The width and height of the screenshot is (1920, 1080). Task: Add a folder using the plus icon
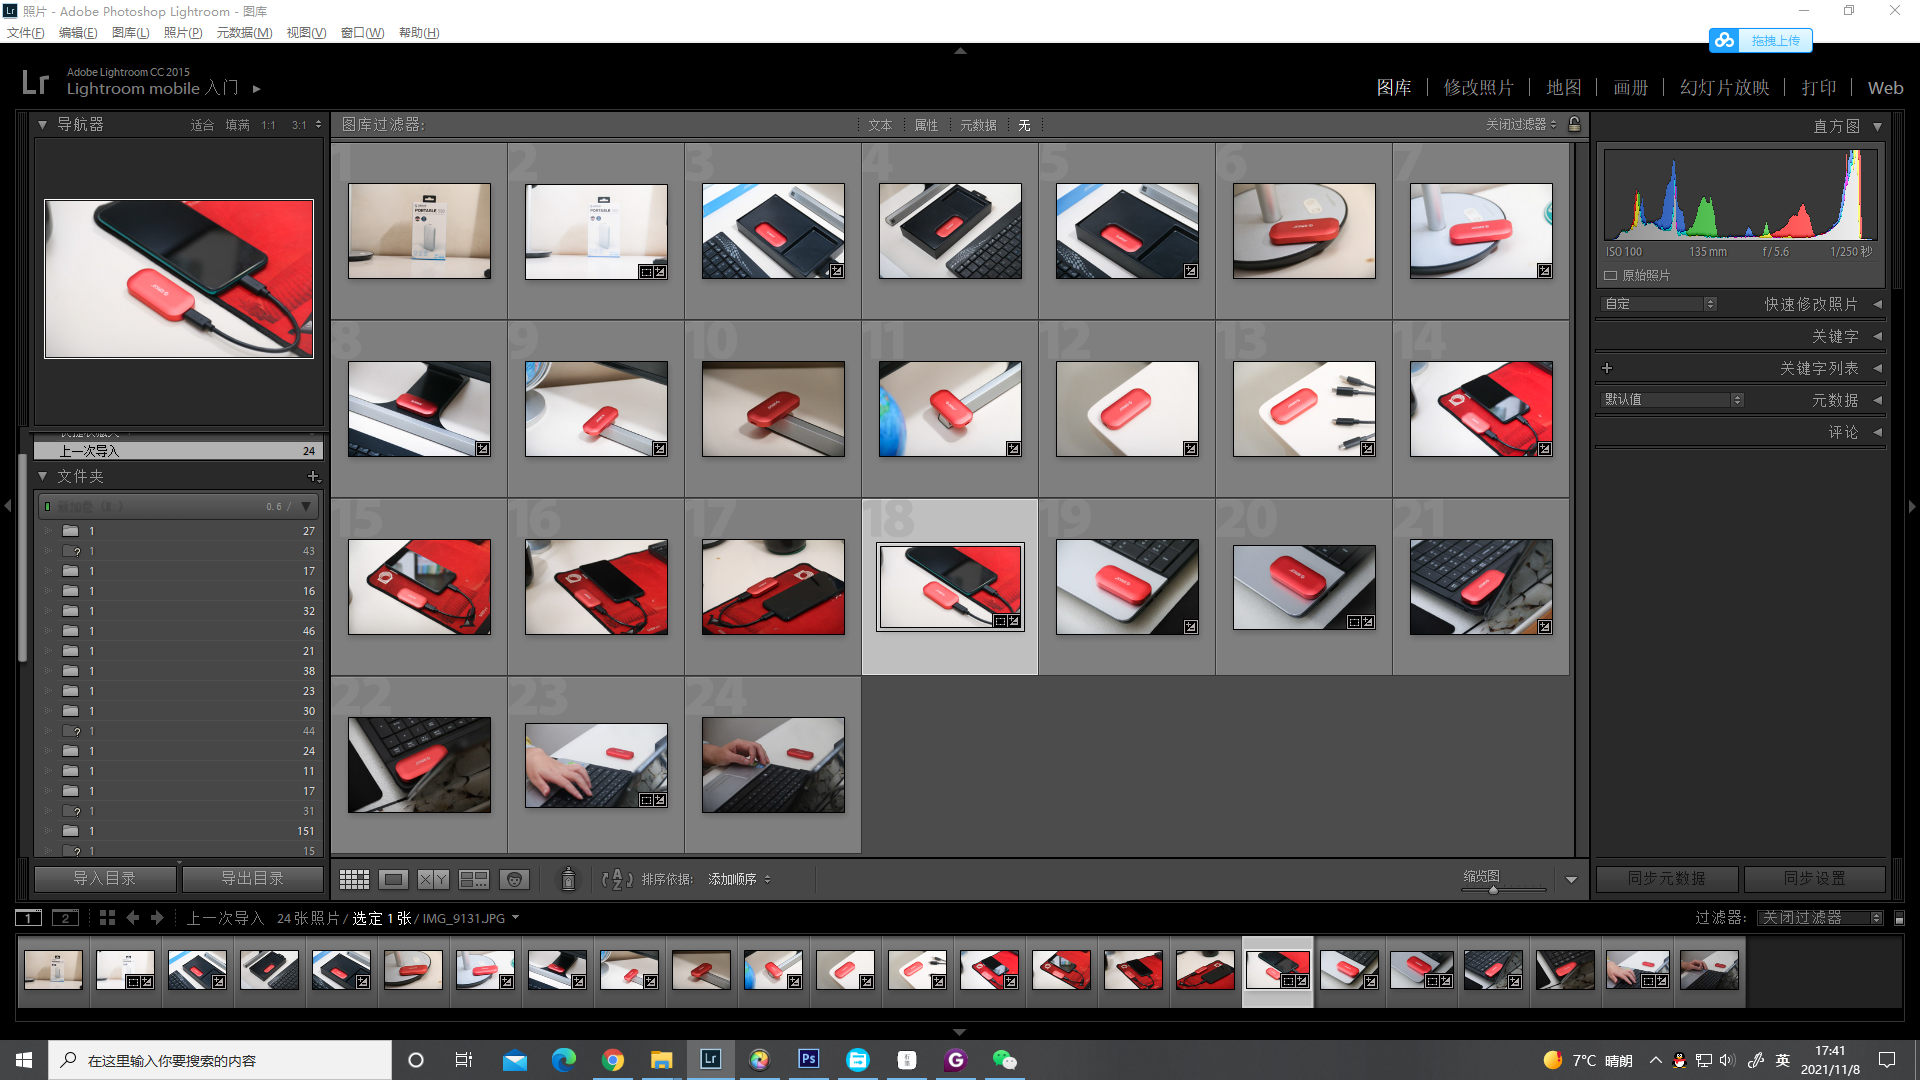[313, 477]
